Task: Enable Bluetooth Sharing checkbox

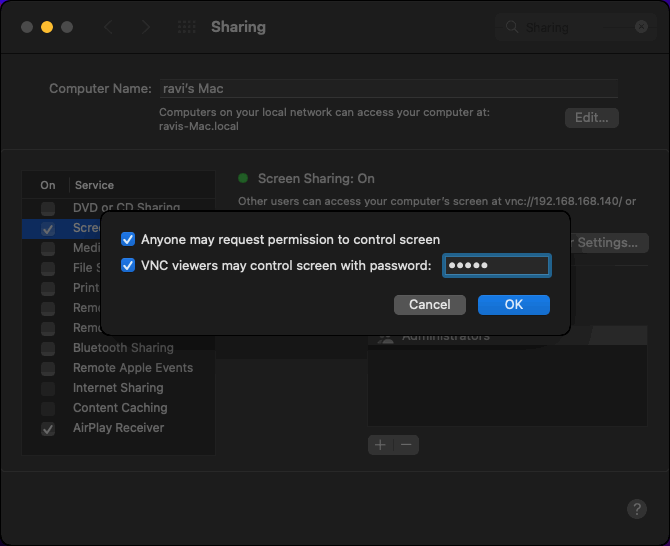Action: tap(48, 348)
